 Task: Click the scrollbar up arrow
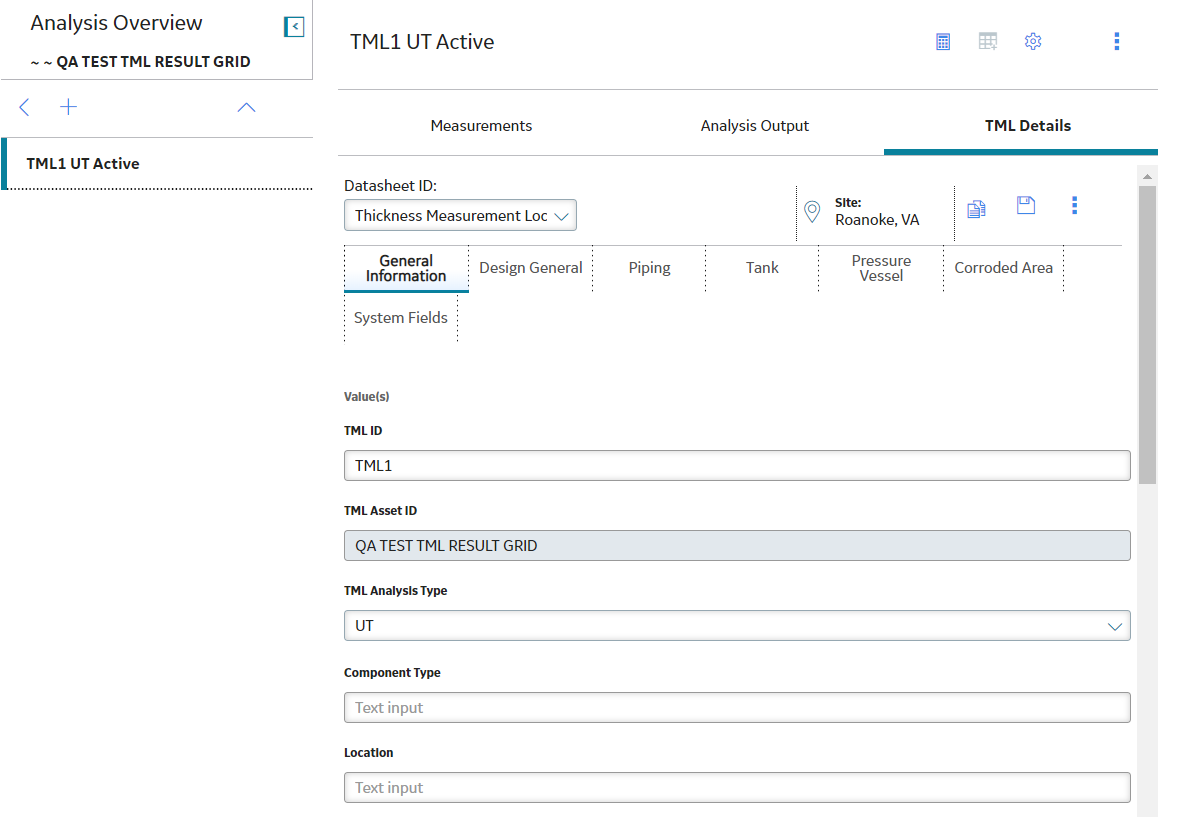[1147, 176]
